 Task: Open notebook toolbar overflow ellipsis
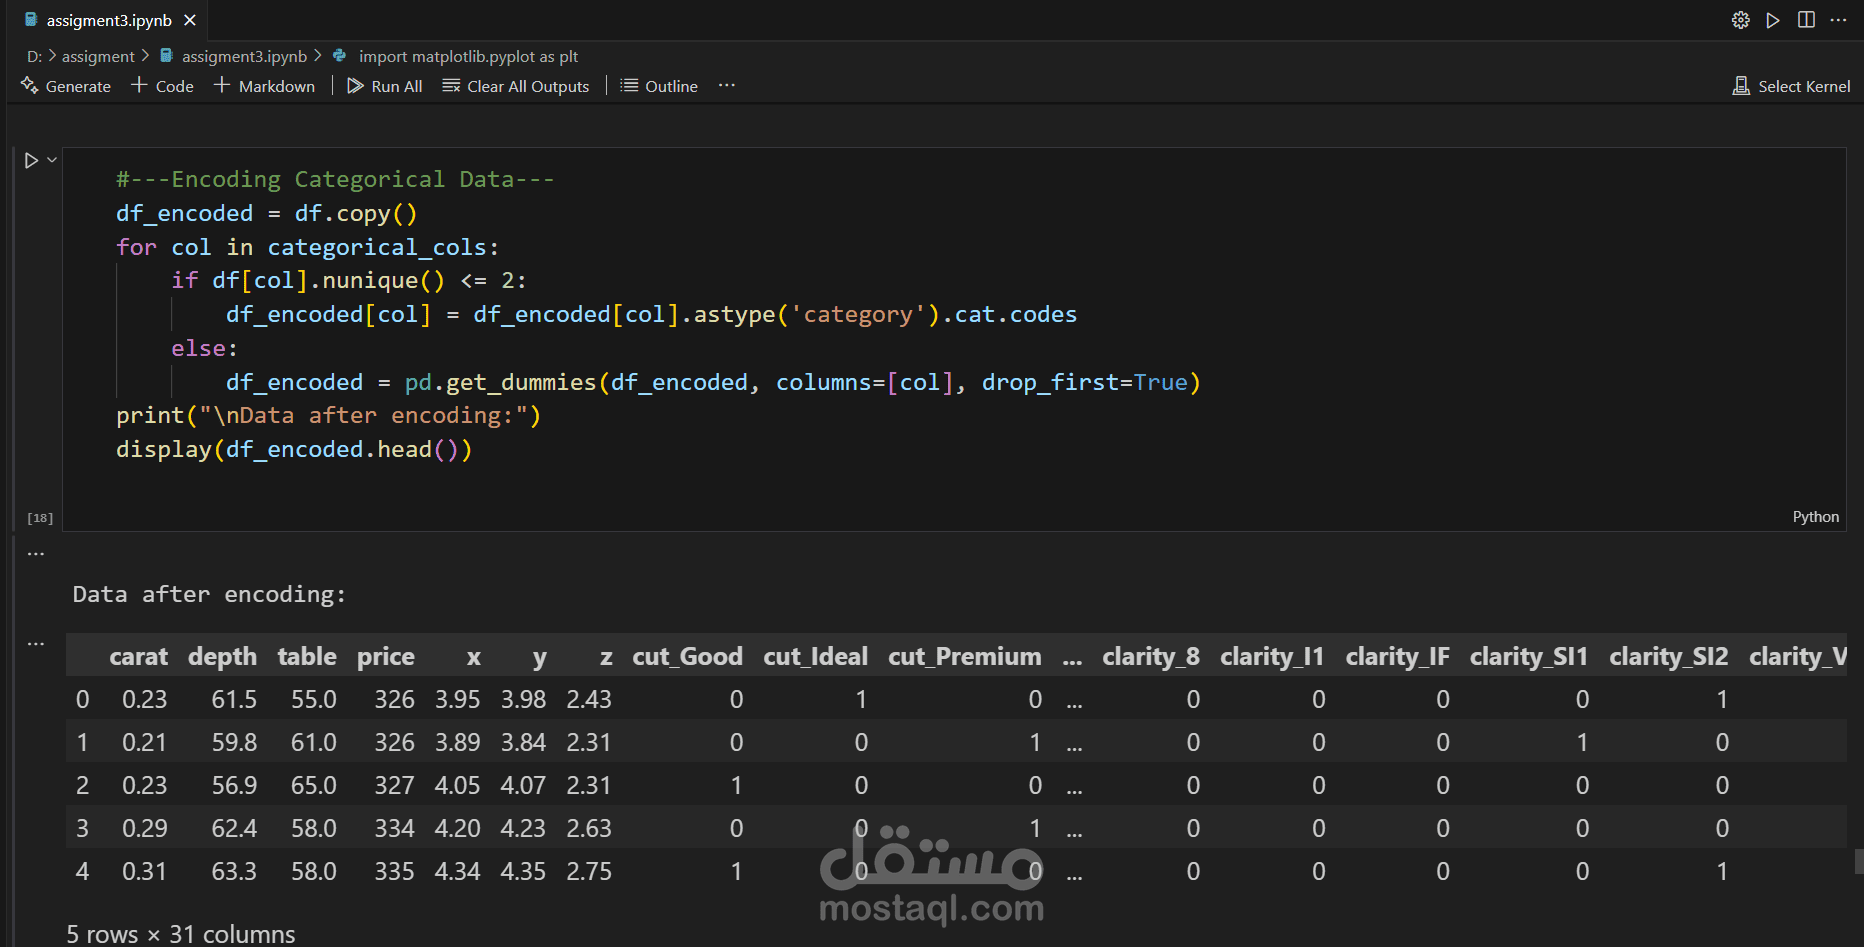(727, 85)
